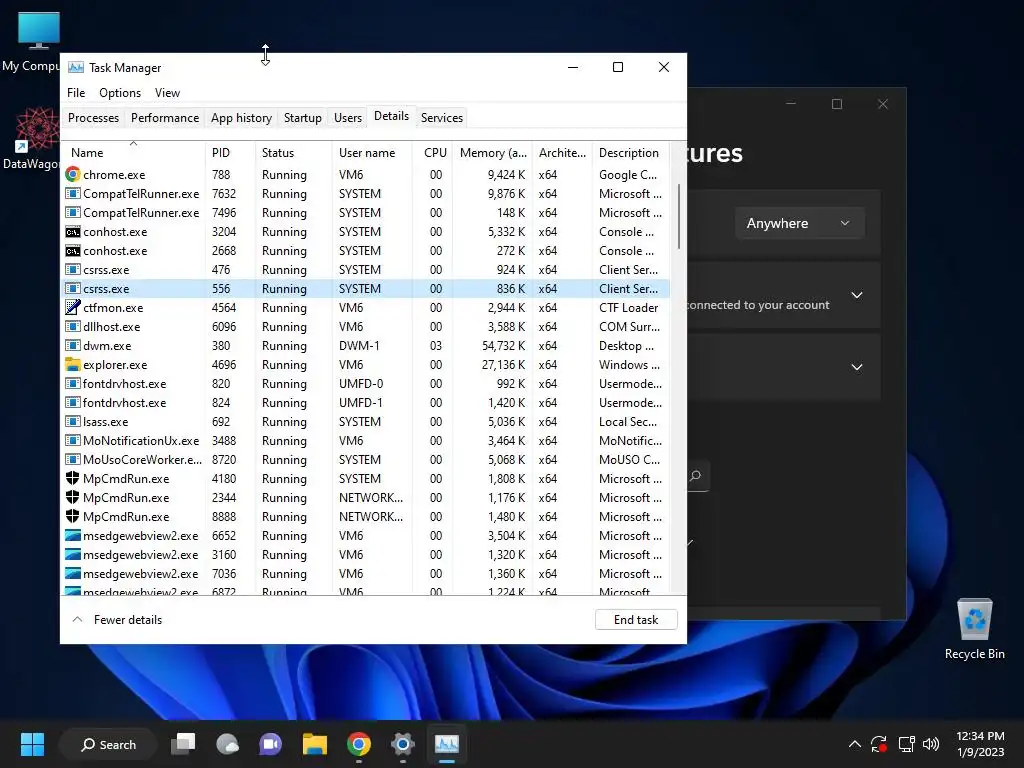This screenshot has height=768, width=1024.
Task: Sort processes by Name column header
Action: pyautogui.click(x=133, y=152)
